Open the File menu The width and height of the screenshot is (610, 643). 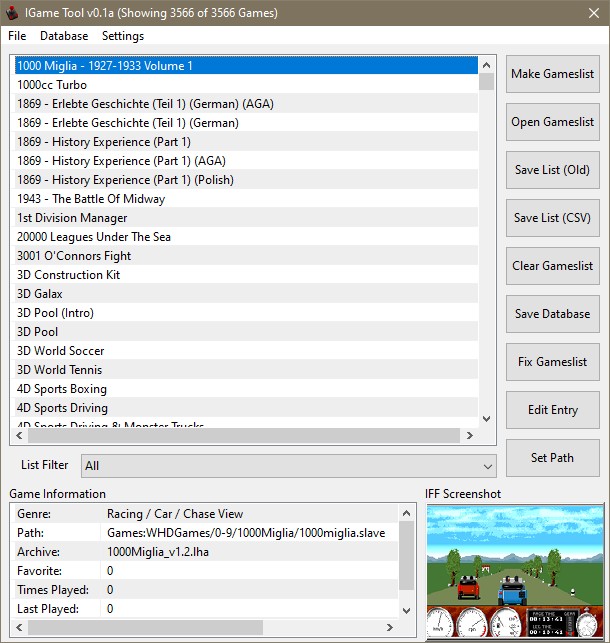[17, 36]
